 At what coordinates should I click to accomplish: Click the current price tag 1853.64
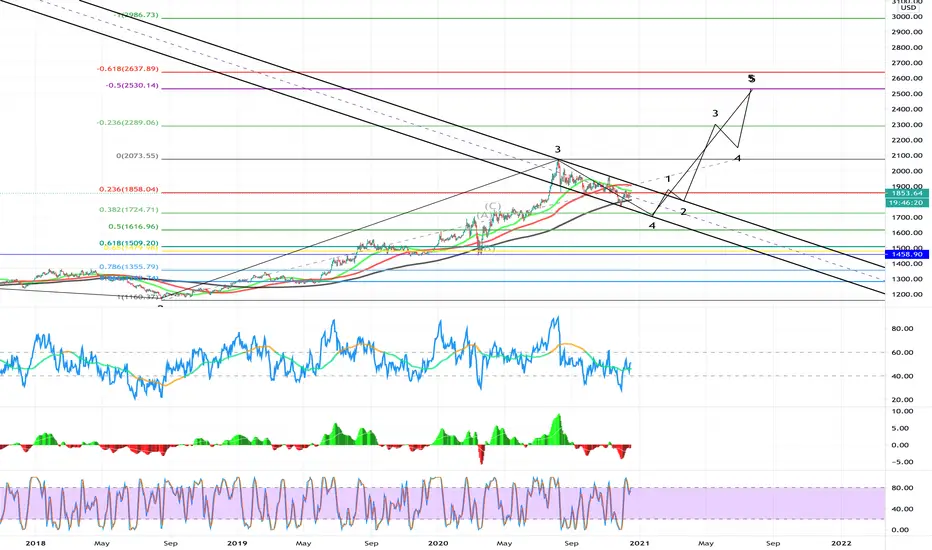906,193
